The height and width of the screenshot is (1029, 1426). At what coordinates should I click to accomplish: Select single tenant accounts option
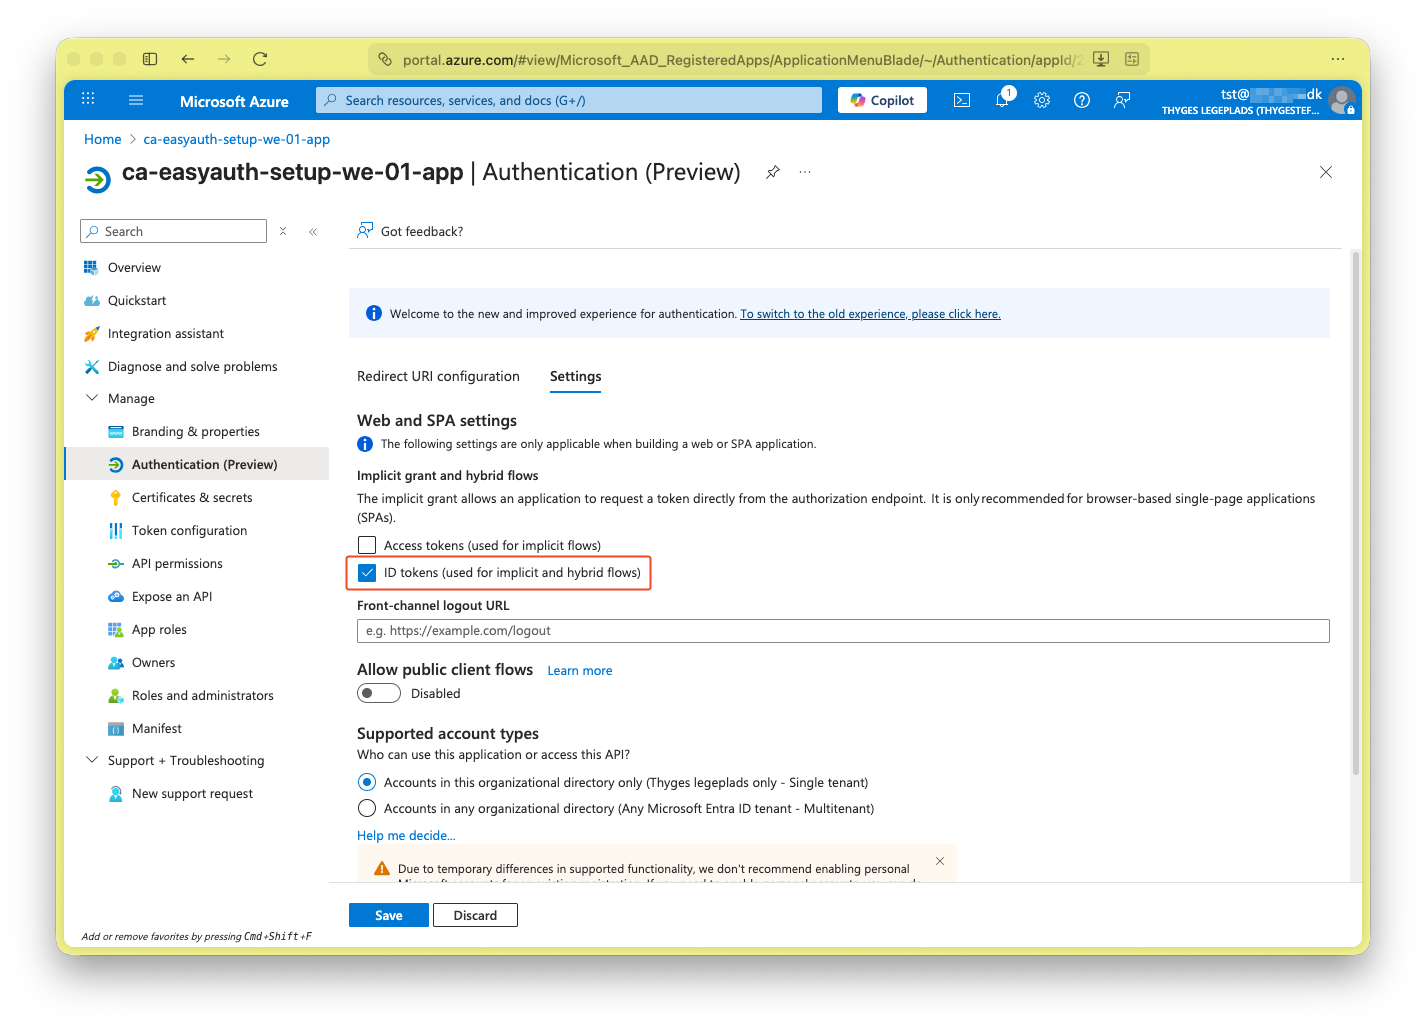pyautogui.click(x=367, y=782)
